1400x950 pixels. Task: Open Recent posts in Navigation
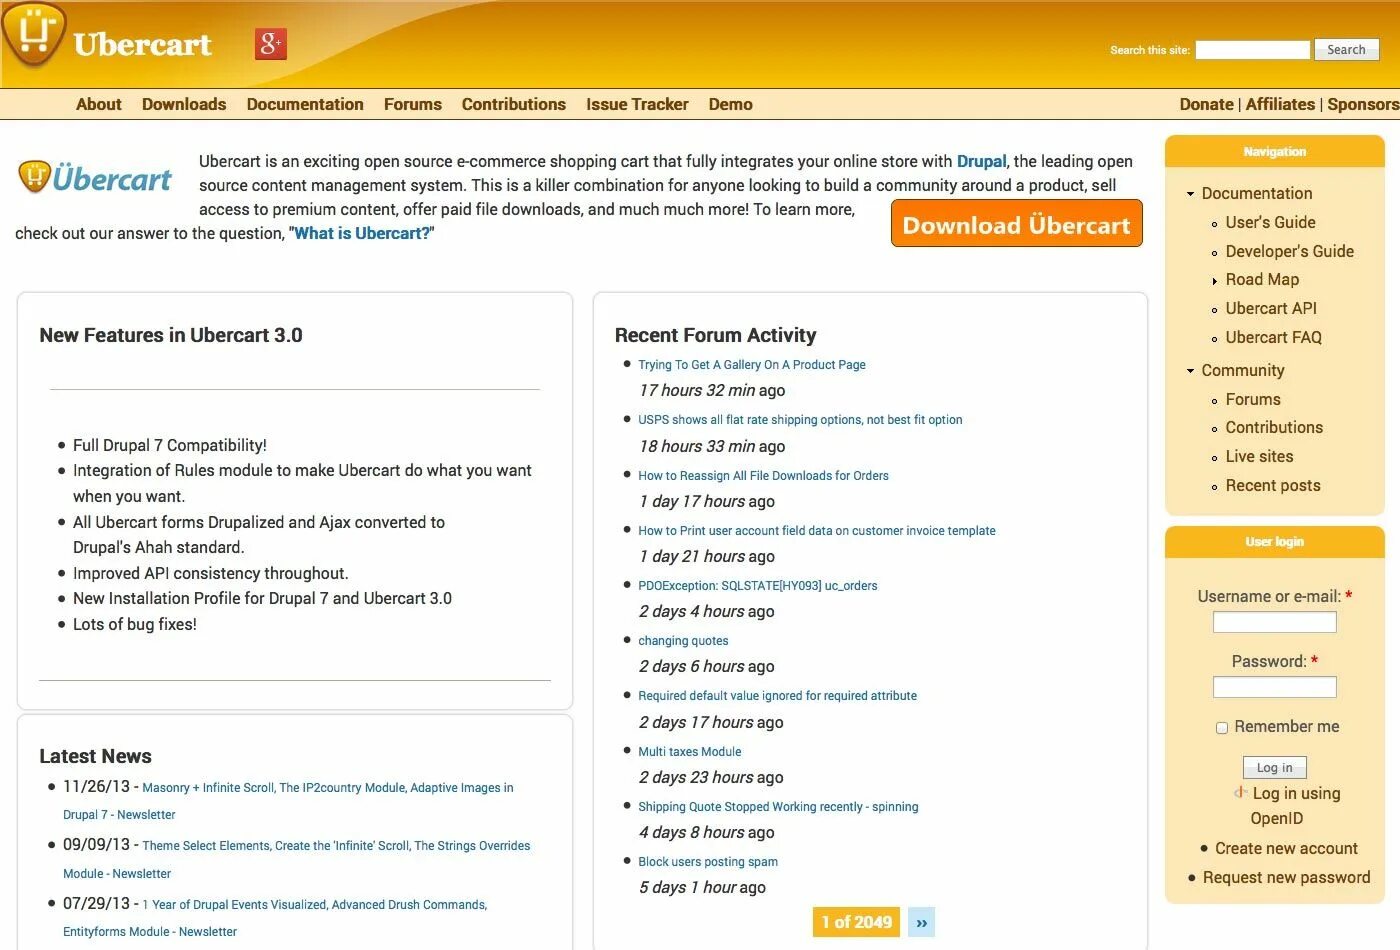[x=1273, y=485]
